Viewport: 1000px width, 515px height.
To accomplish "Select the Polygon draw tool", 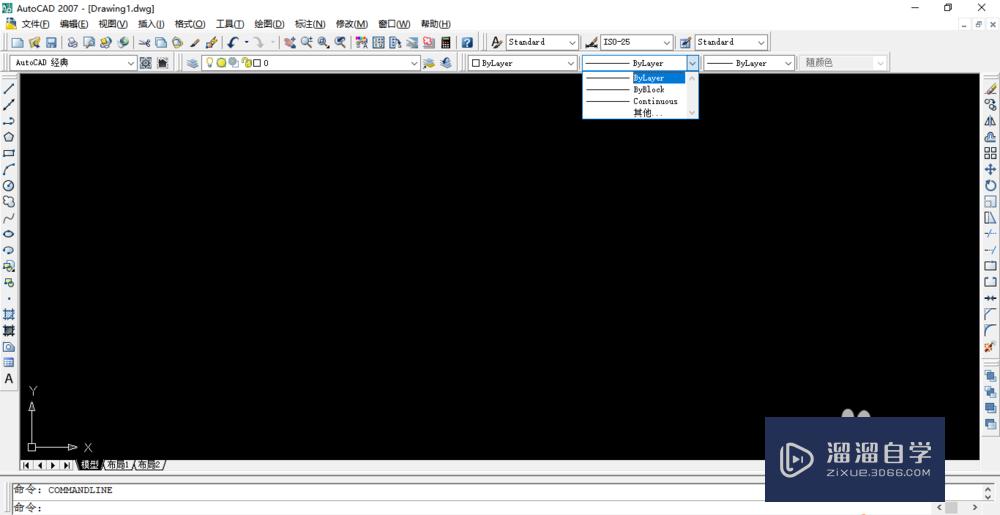I will pyautogui.click(x=9, y=137).
